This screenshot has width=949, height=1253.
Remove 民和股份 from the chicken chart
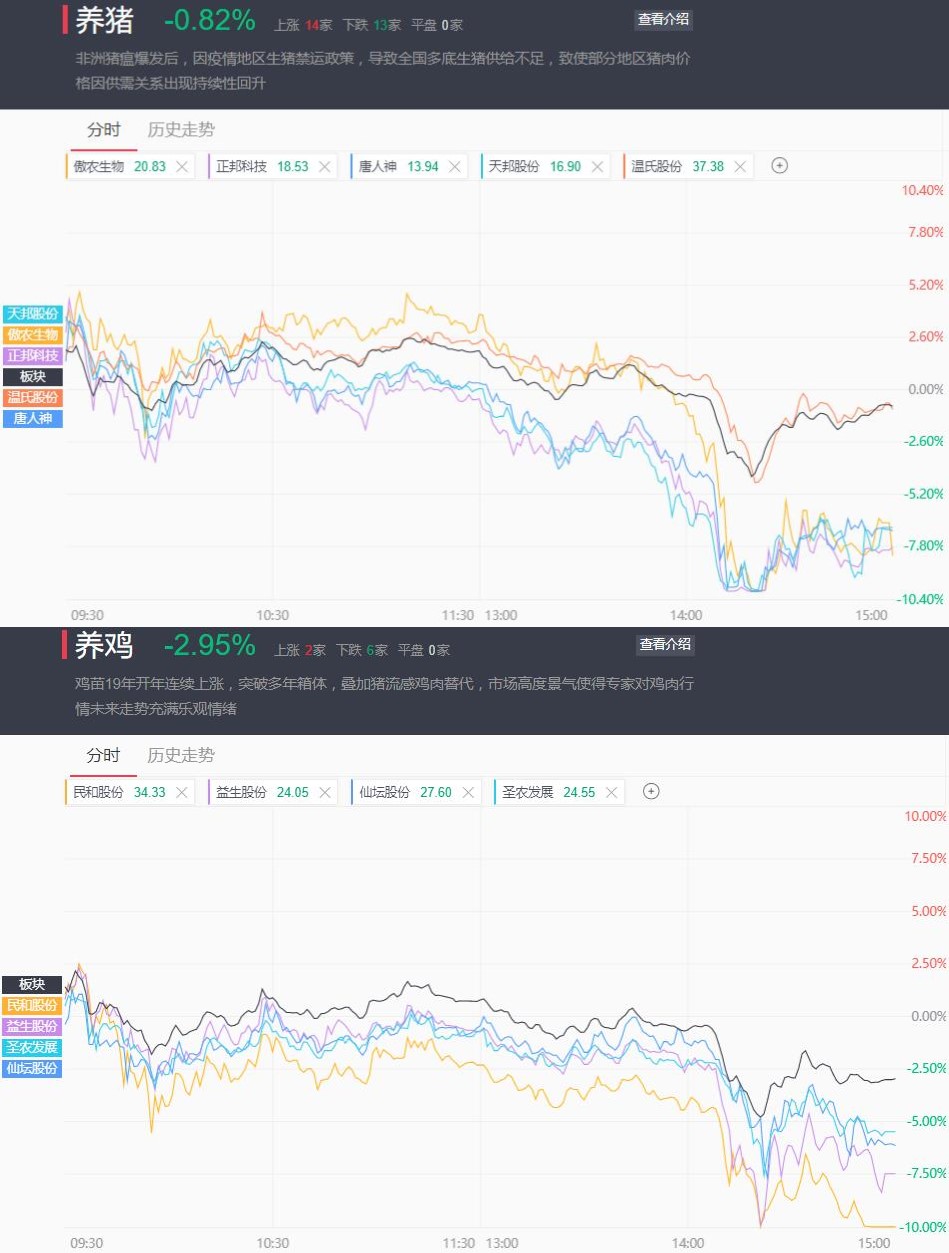click(x=182, y=793)
